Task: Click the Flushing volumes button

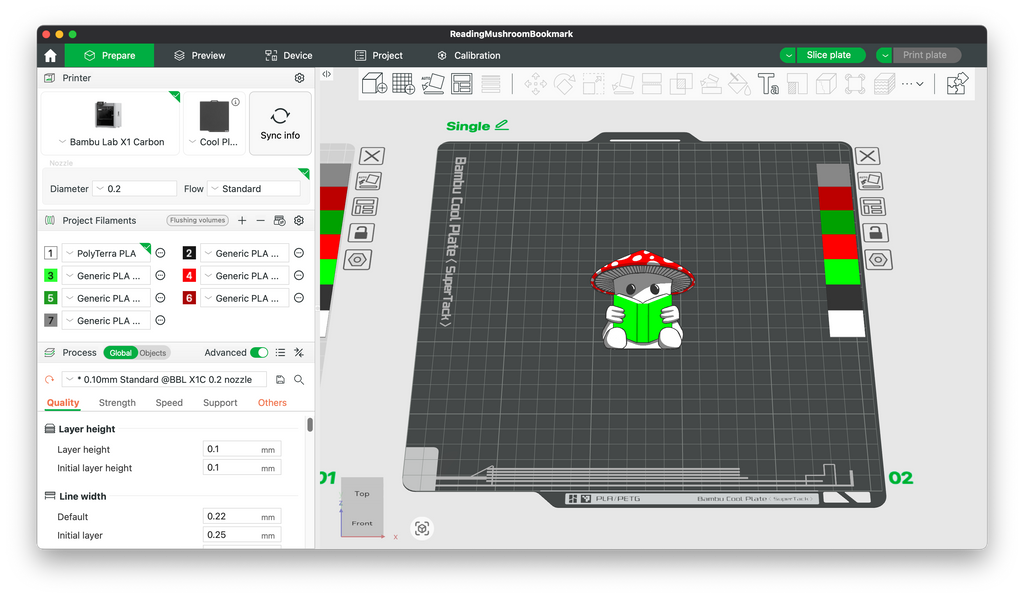Action: tap(198, 221)
